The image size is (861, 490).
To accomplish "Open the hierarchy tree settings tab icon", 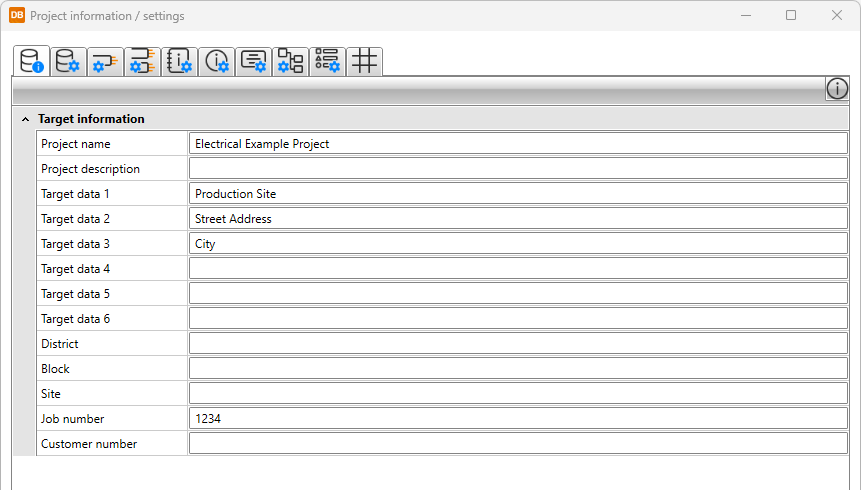I will 290,61.
